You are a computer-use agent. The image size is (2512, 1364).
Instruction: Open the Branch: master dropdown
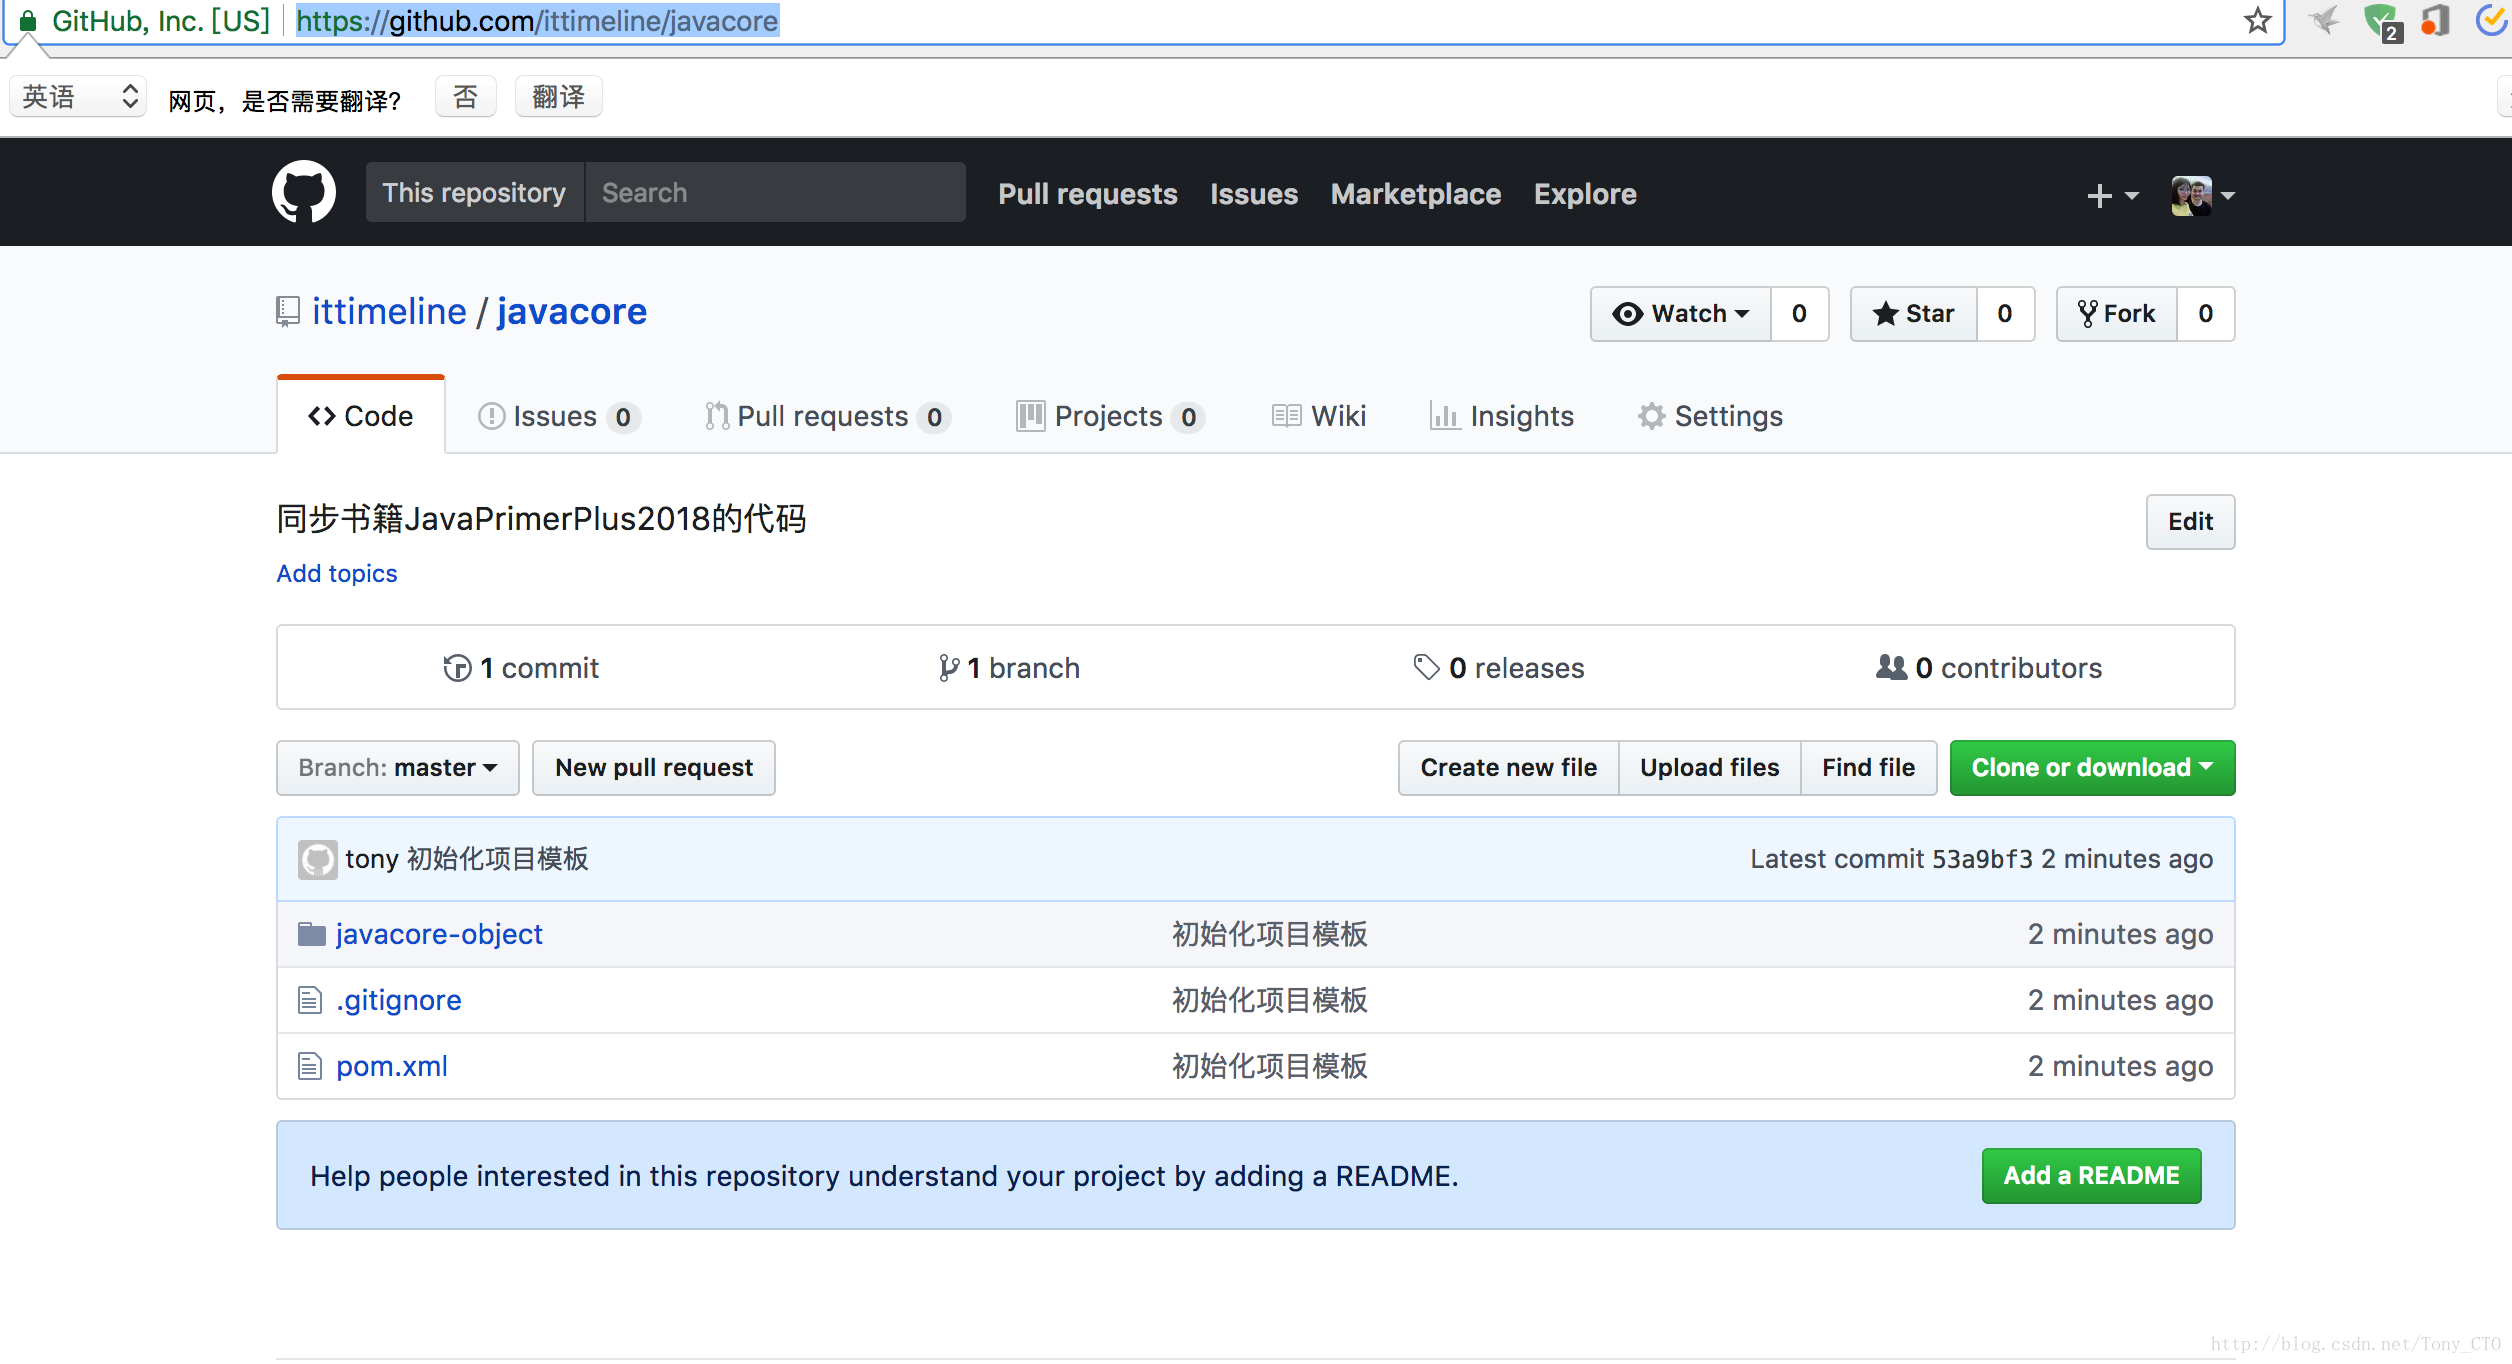(398, 768)
